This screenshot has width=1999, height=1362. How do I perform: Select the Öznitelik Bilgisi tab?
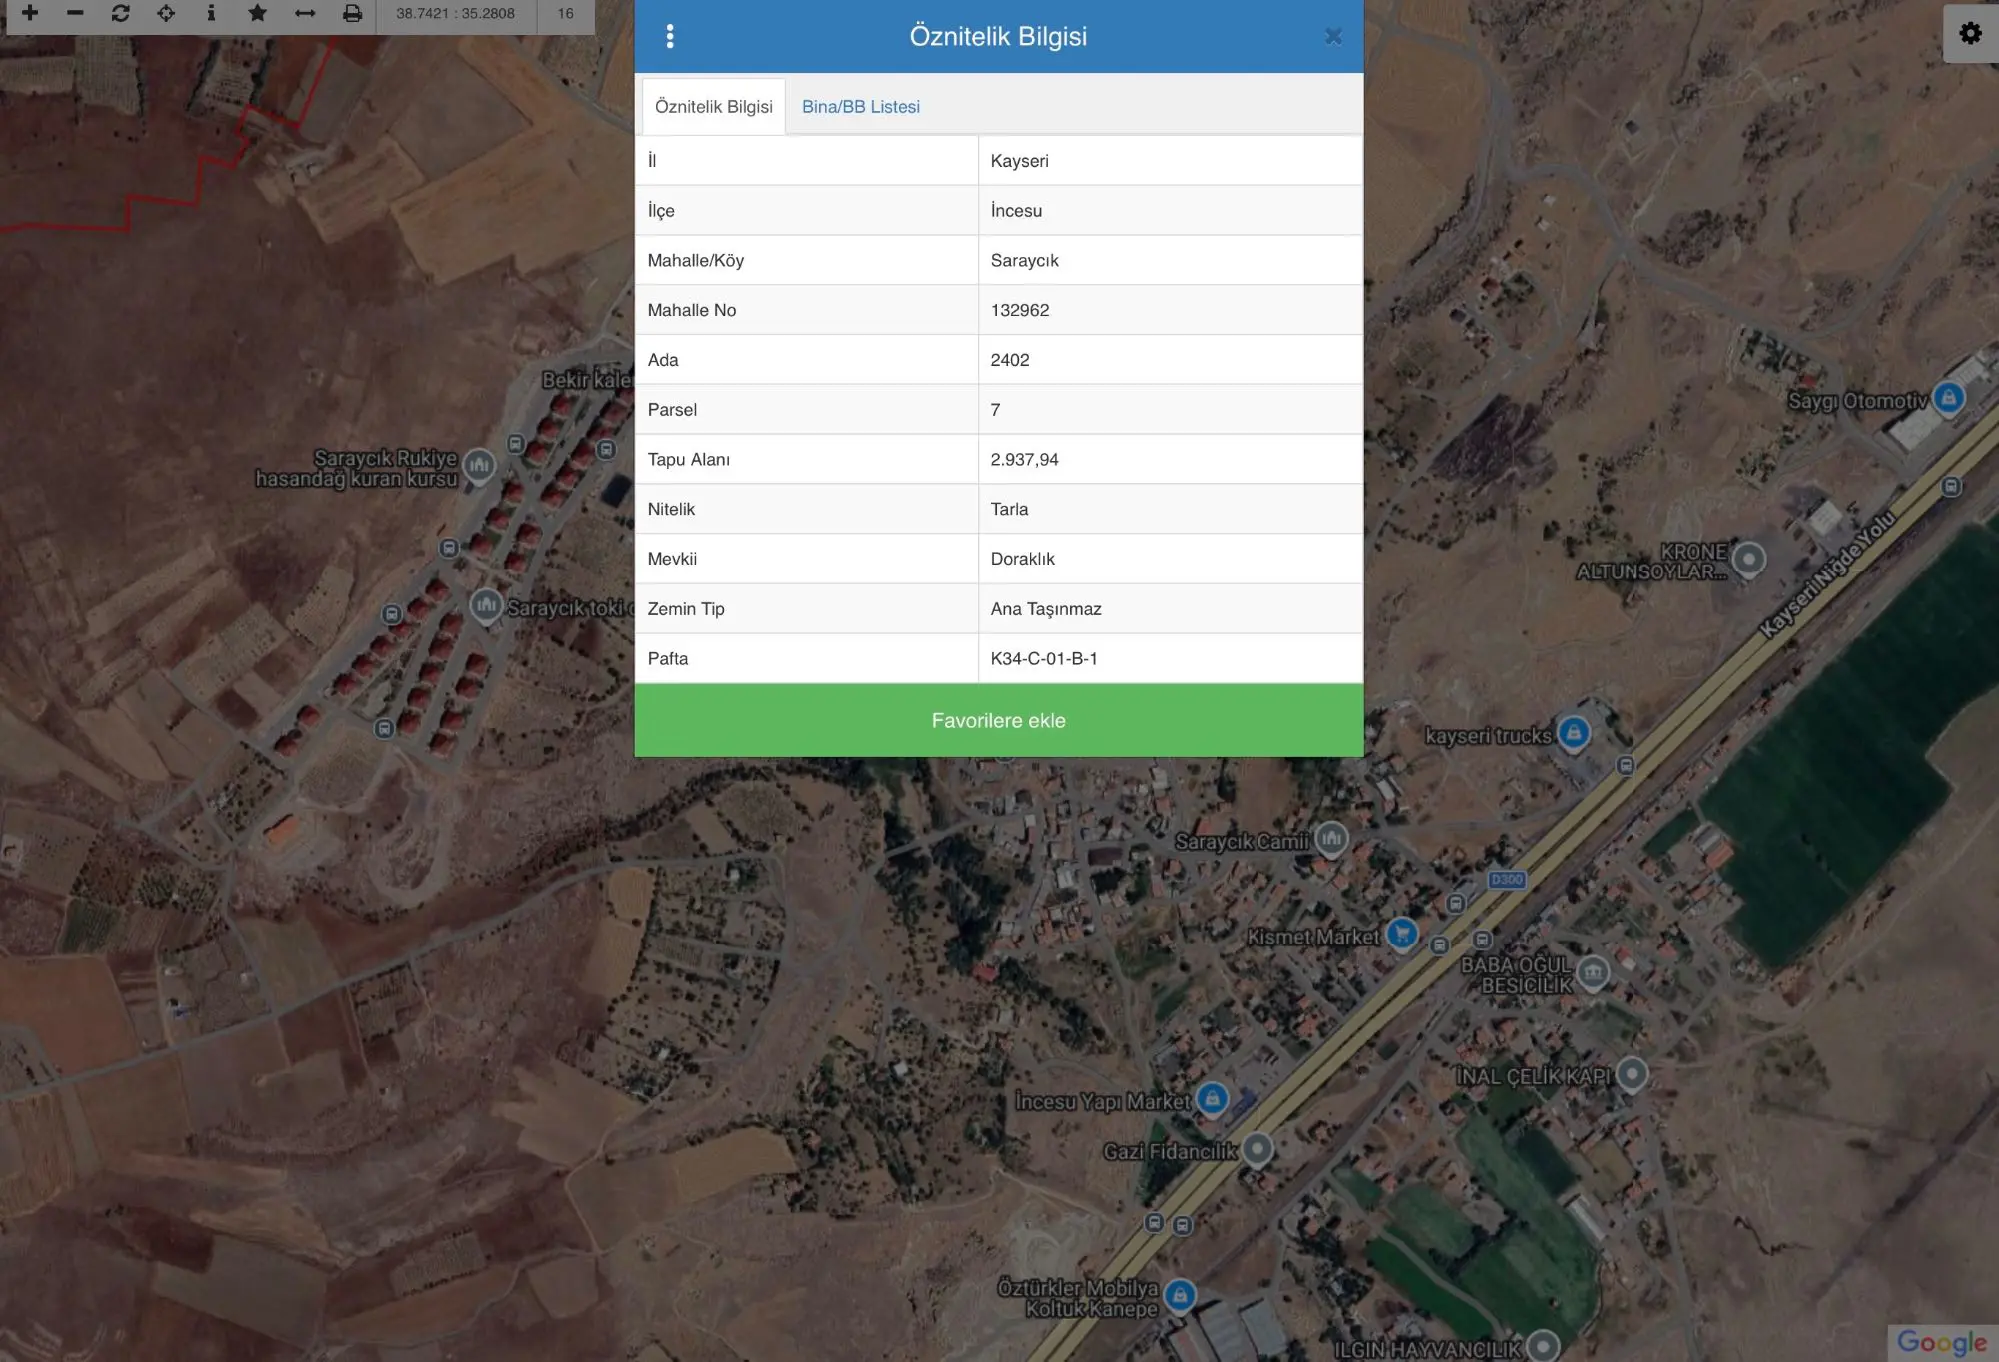coord(714,106)
